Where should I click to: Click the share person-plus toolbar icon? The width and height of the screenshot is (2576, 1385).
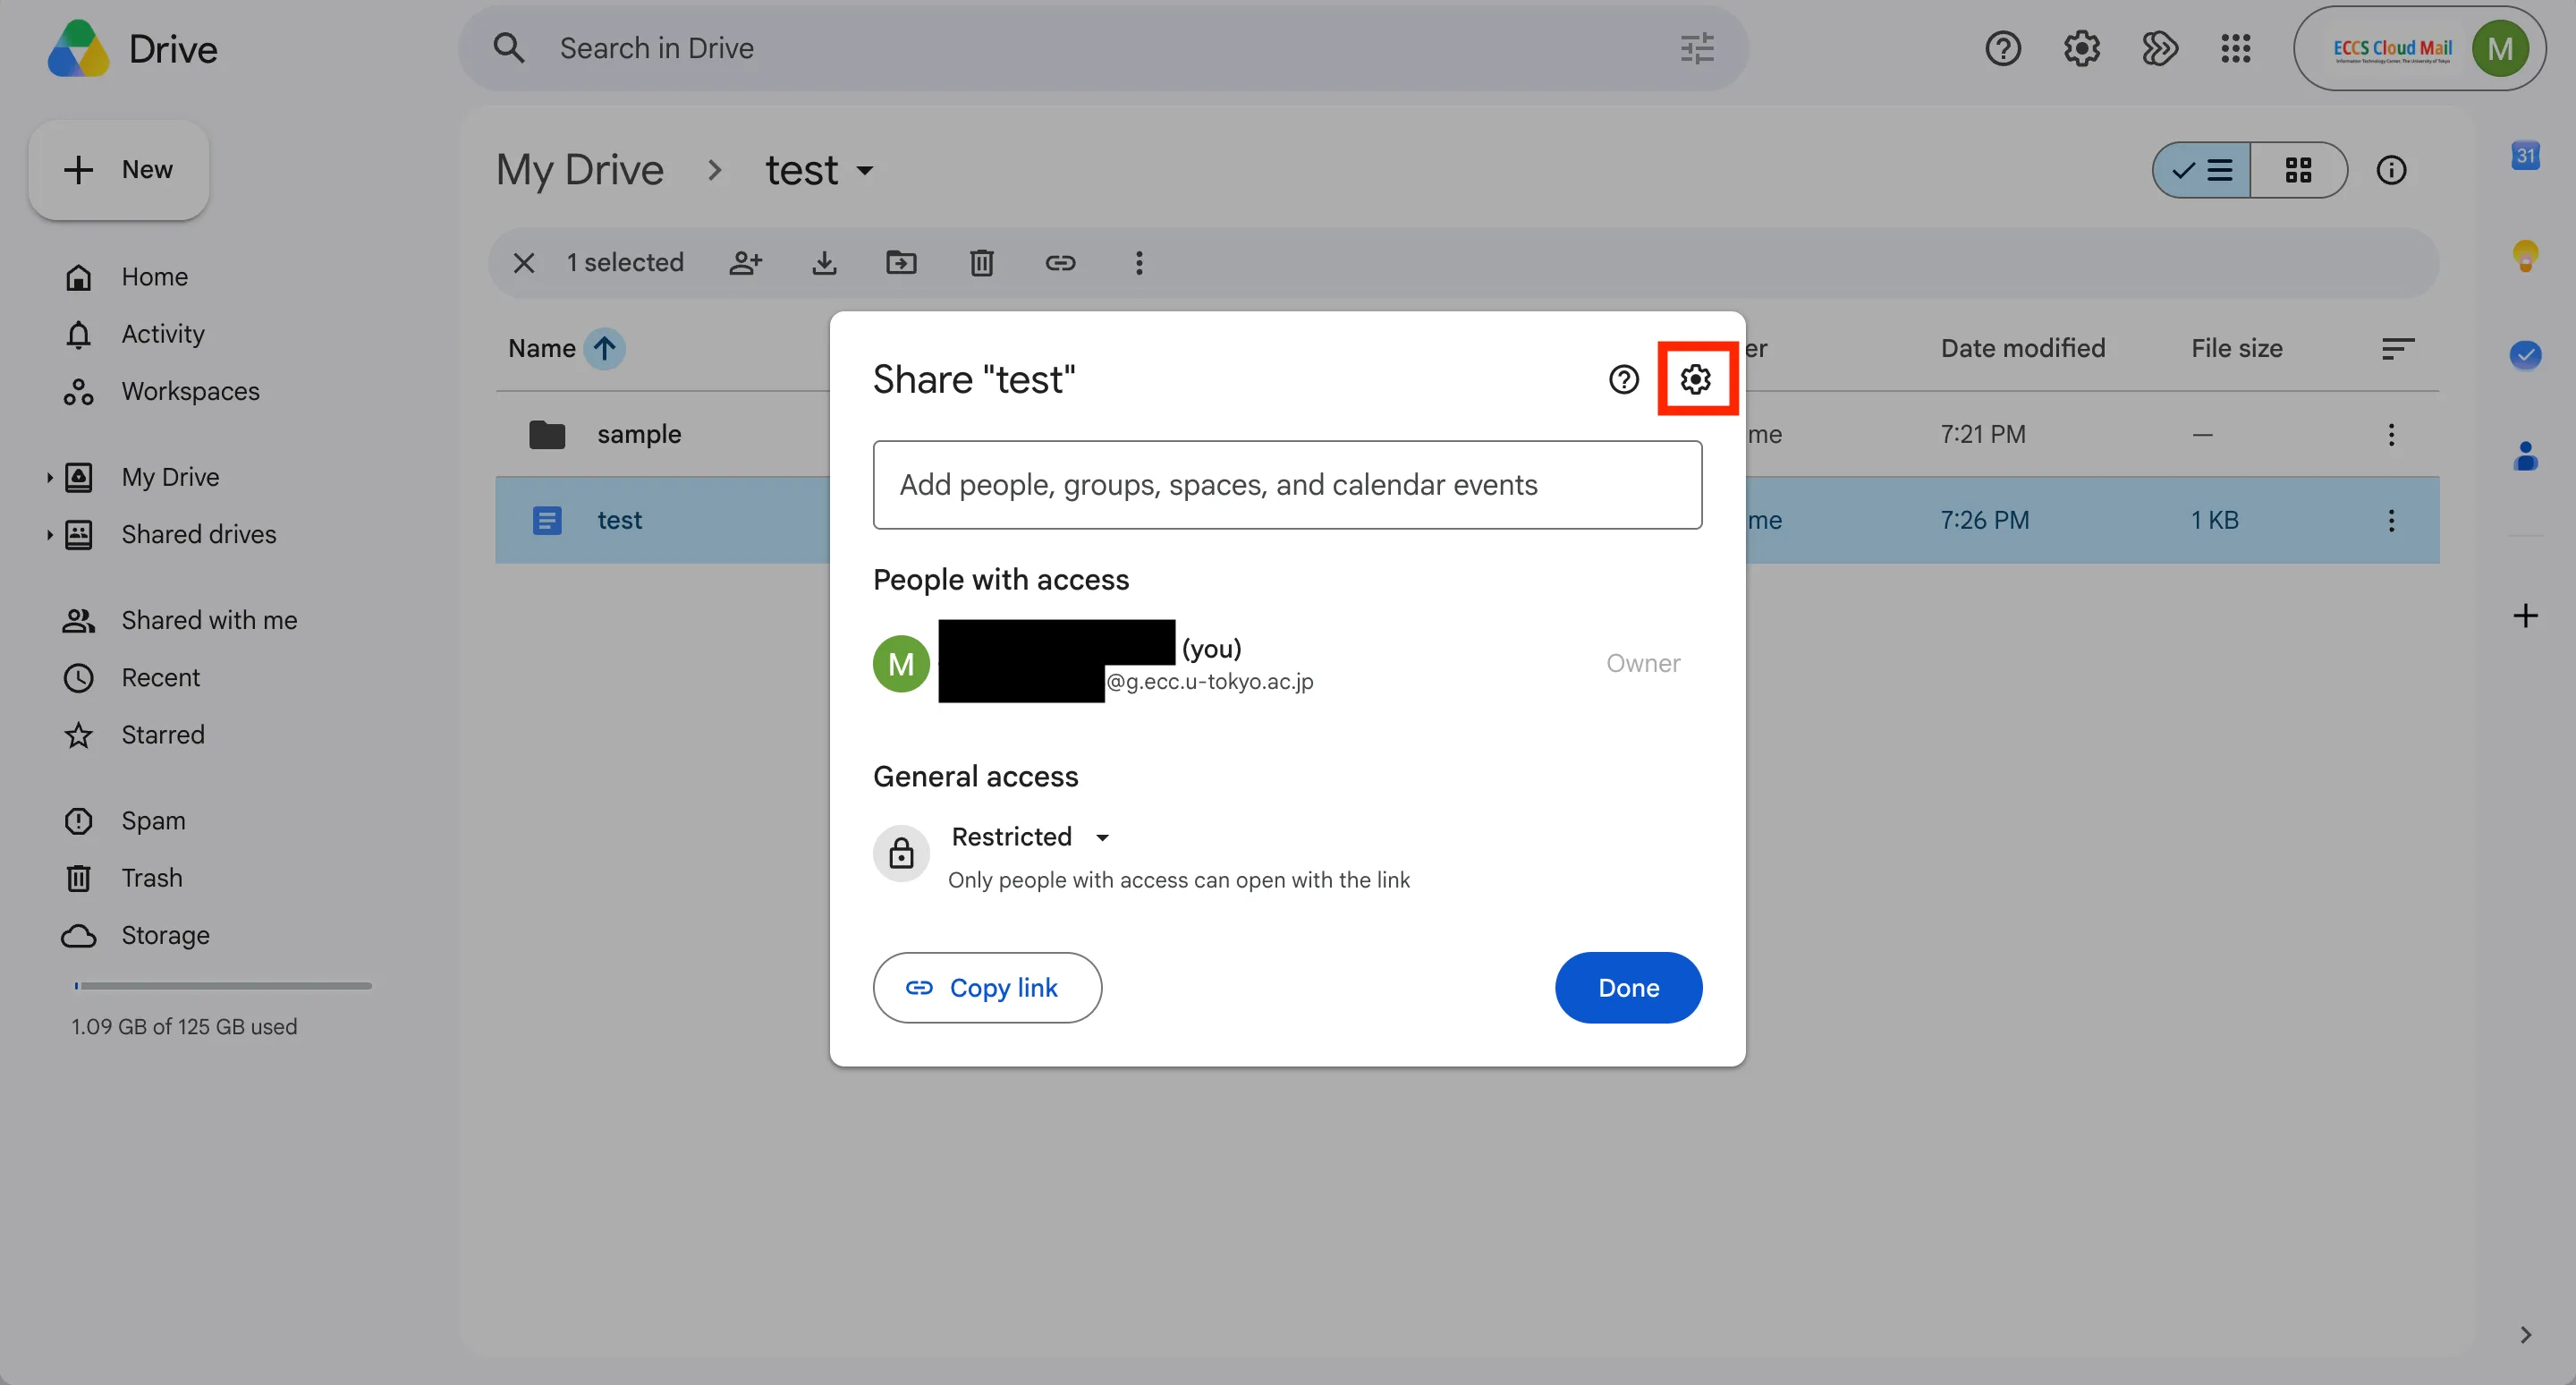tap(746, 263)
